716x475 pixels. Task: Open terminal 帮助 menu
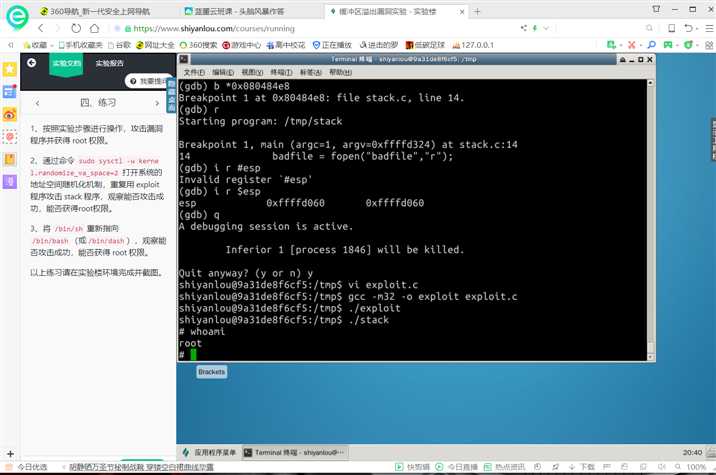click(x=340, y=72)
